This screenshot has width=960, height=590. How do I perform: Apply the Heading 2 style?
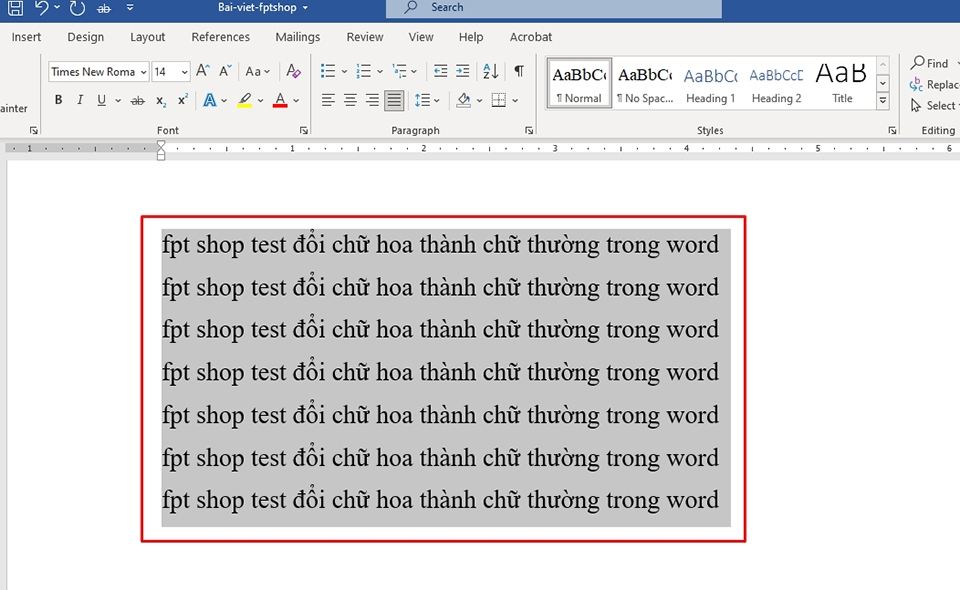click(x=776, y=83)
